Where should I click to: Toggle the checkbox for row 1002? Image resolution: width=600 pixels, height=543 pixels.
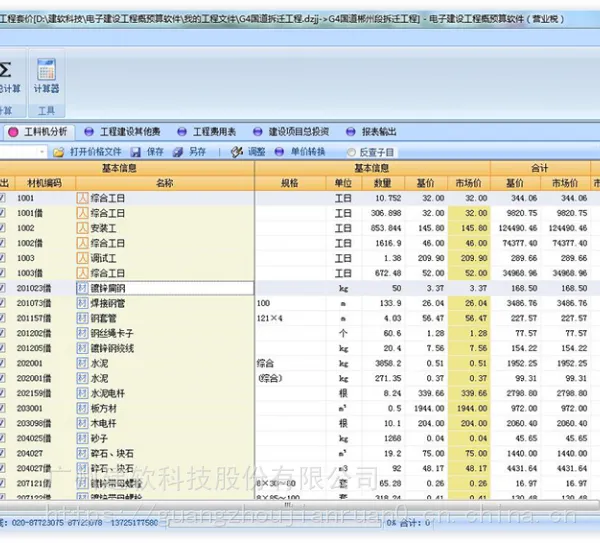[x=2, y=228]
